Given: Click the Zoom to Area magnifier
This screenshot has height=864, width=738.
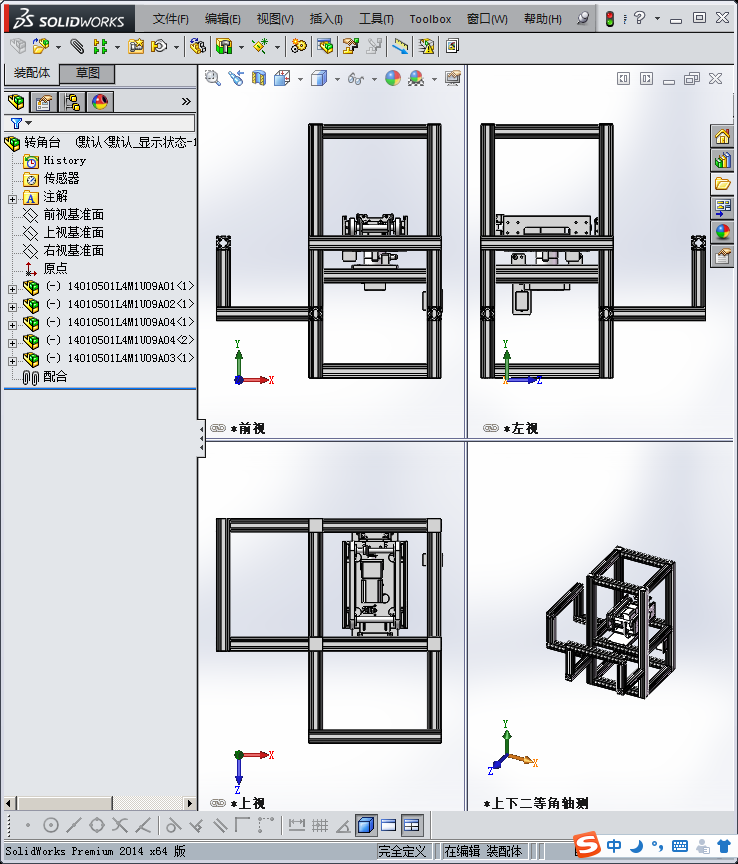Looking at the screenshot, I should [x=212, y=78].
